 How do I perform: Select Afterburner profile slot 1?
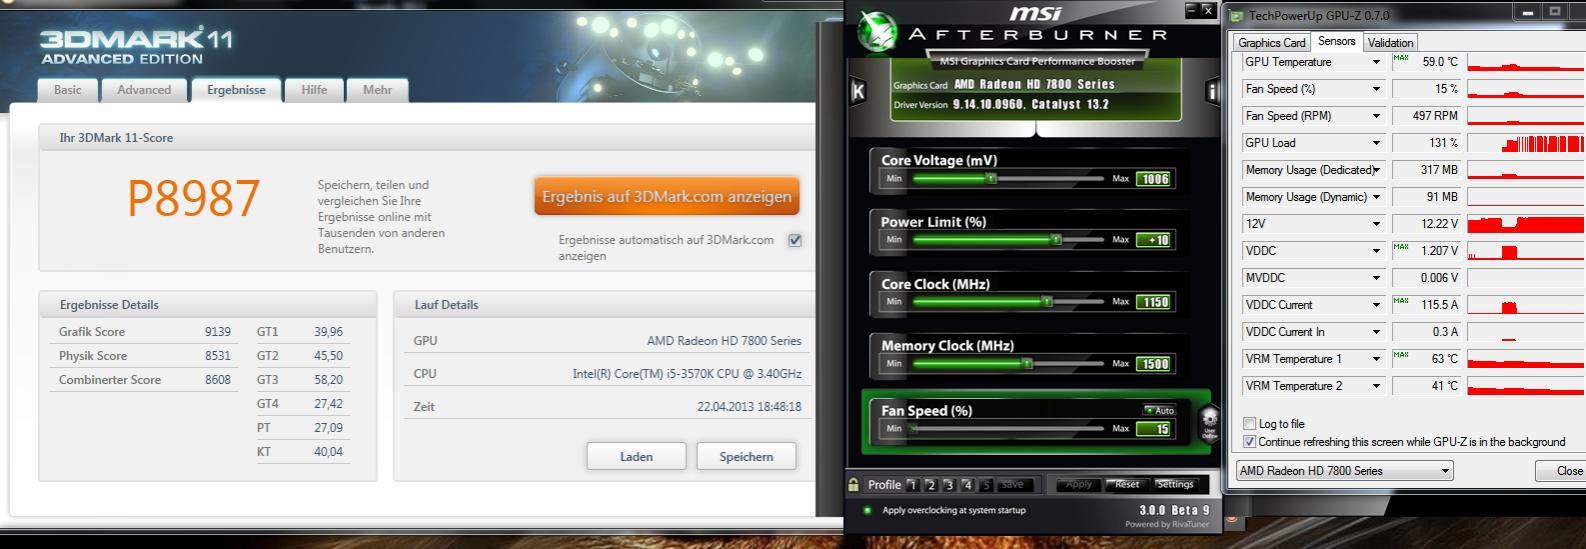click(912, 485)
